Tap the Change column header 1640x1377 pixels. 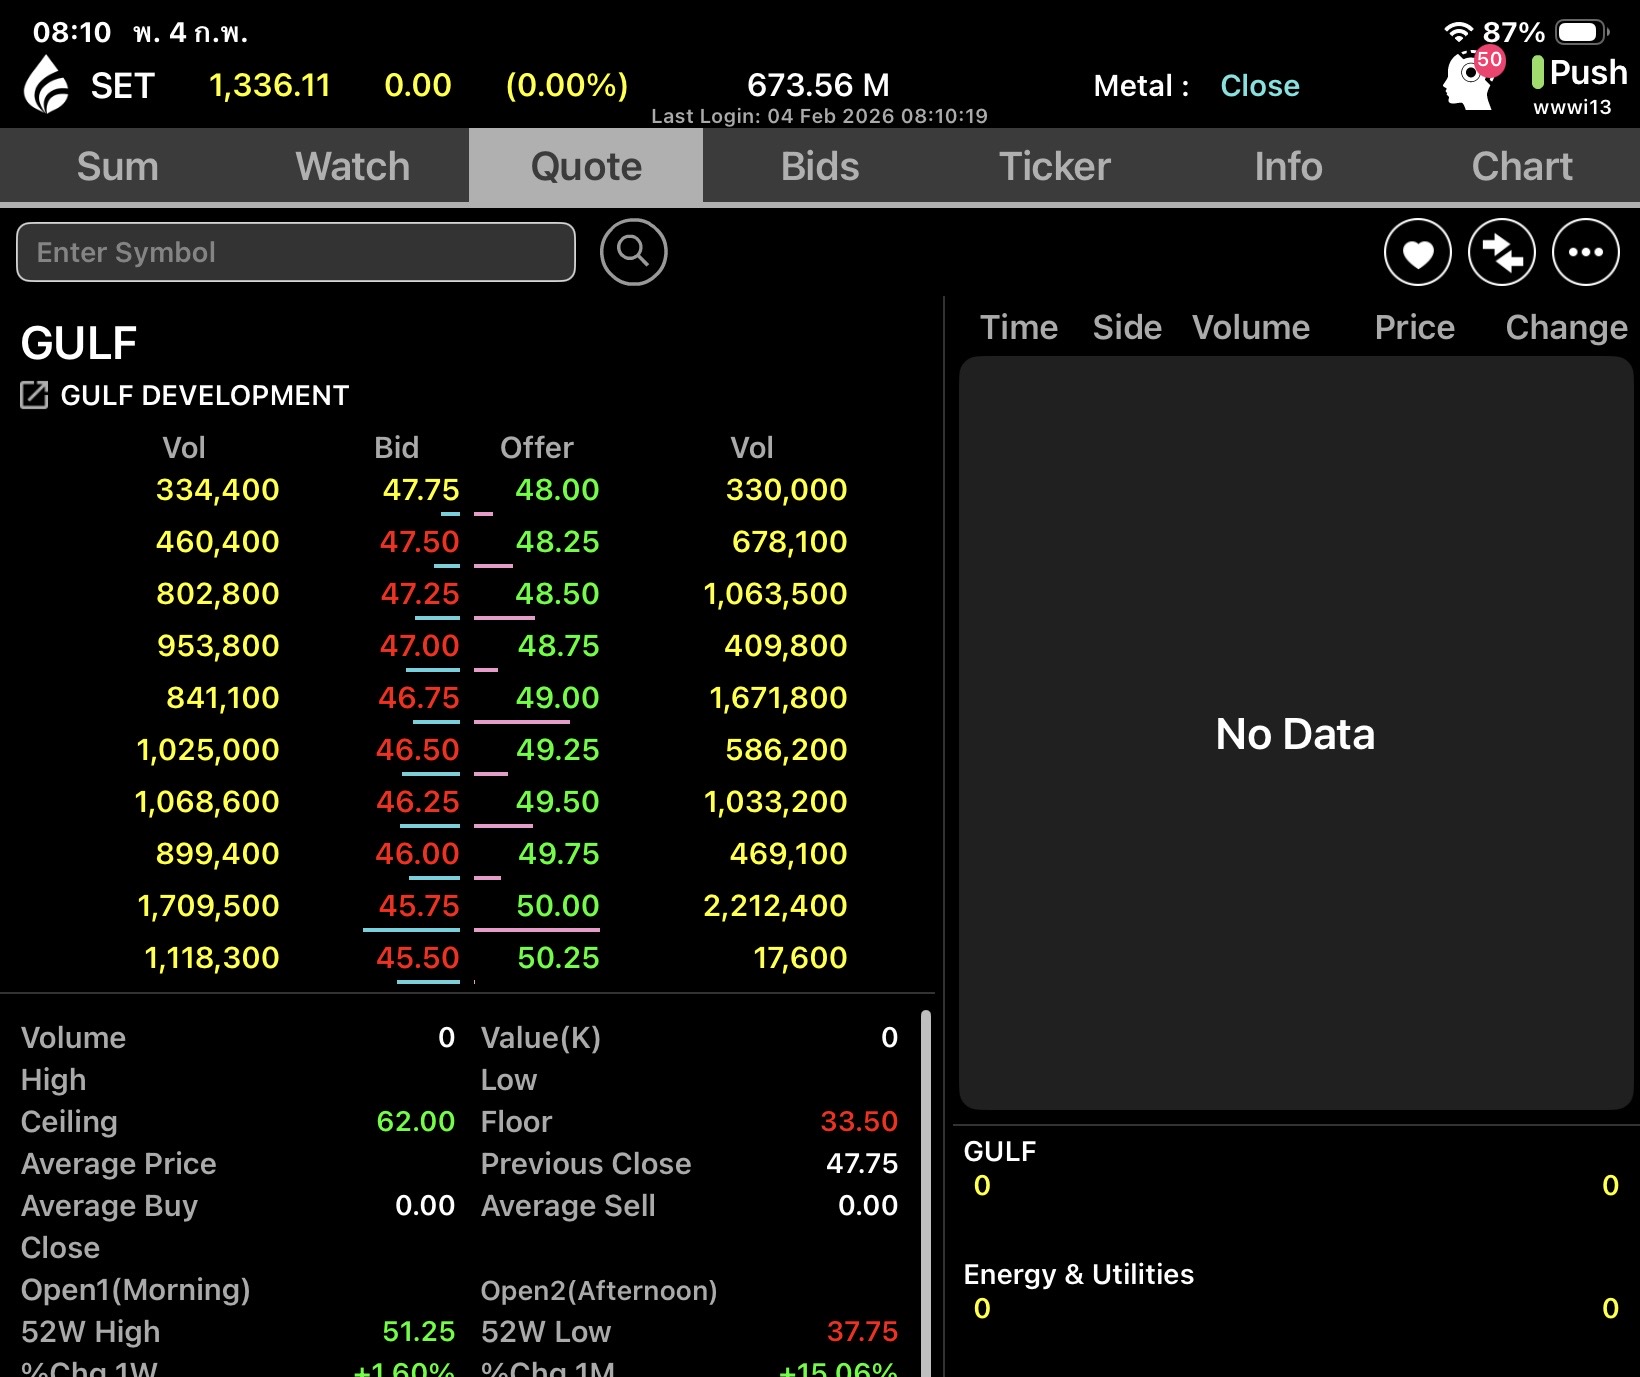tap(1566, 327)
